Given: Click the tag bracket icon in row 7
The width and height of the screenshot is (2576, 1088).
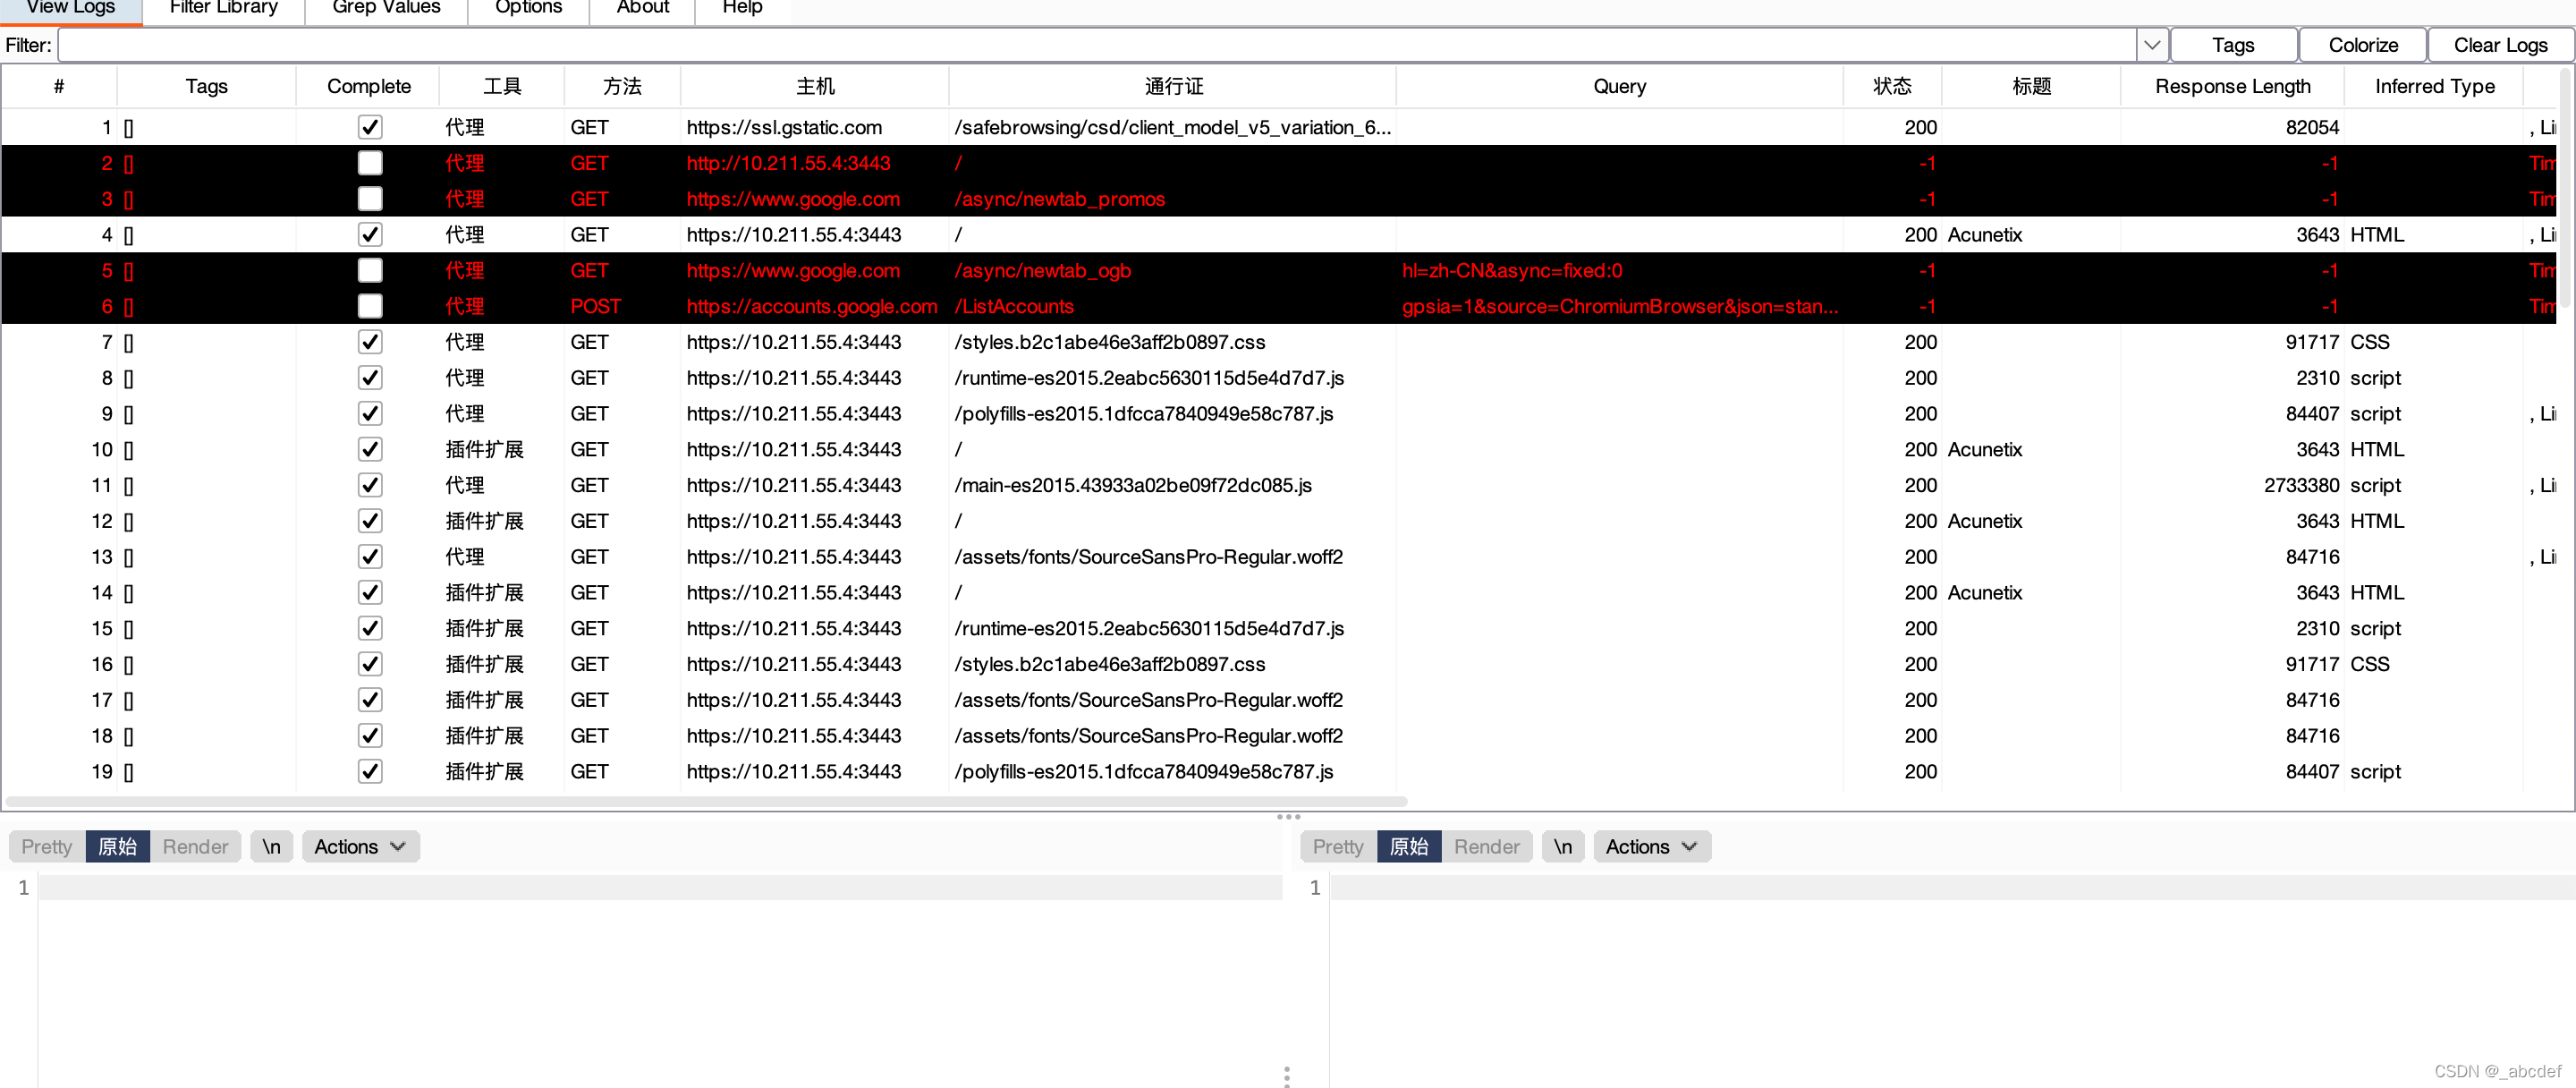Looking at the screenshot, I should (129, 342).
